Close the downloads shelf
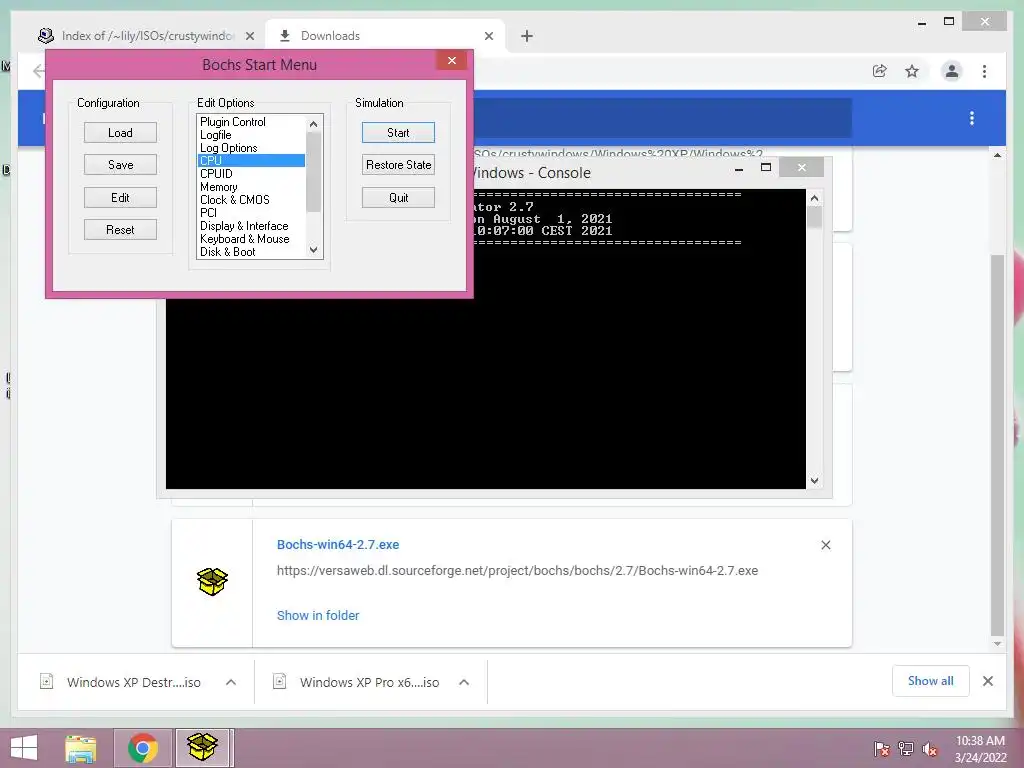The width and height of the screenshot is (1024, 768). [987, 681]
